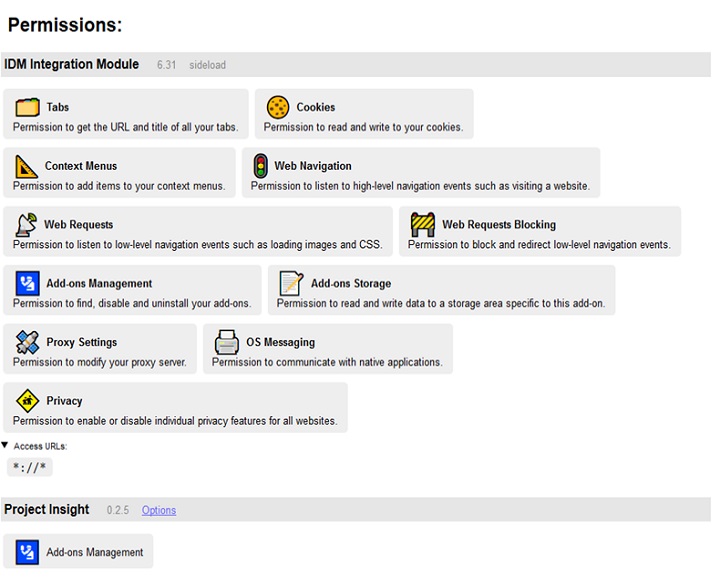Click the Privacy warning sign icon

27,401
